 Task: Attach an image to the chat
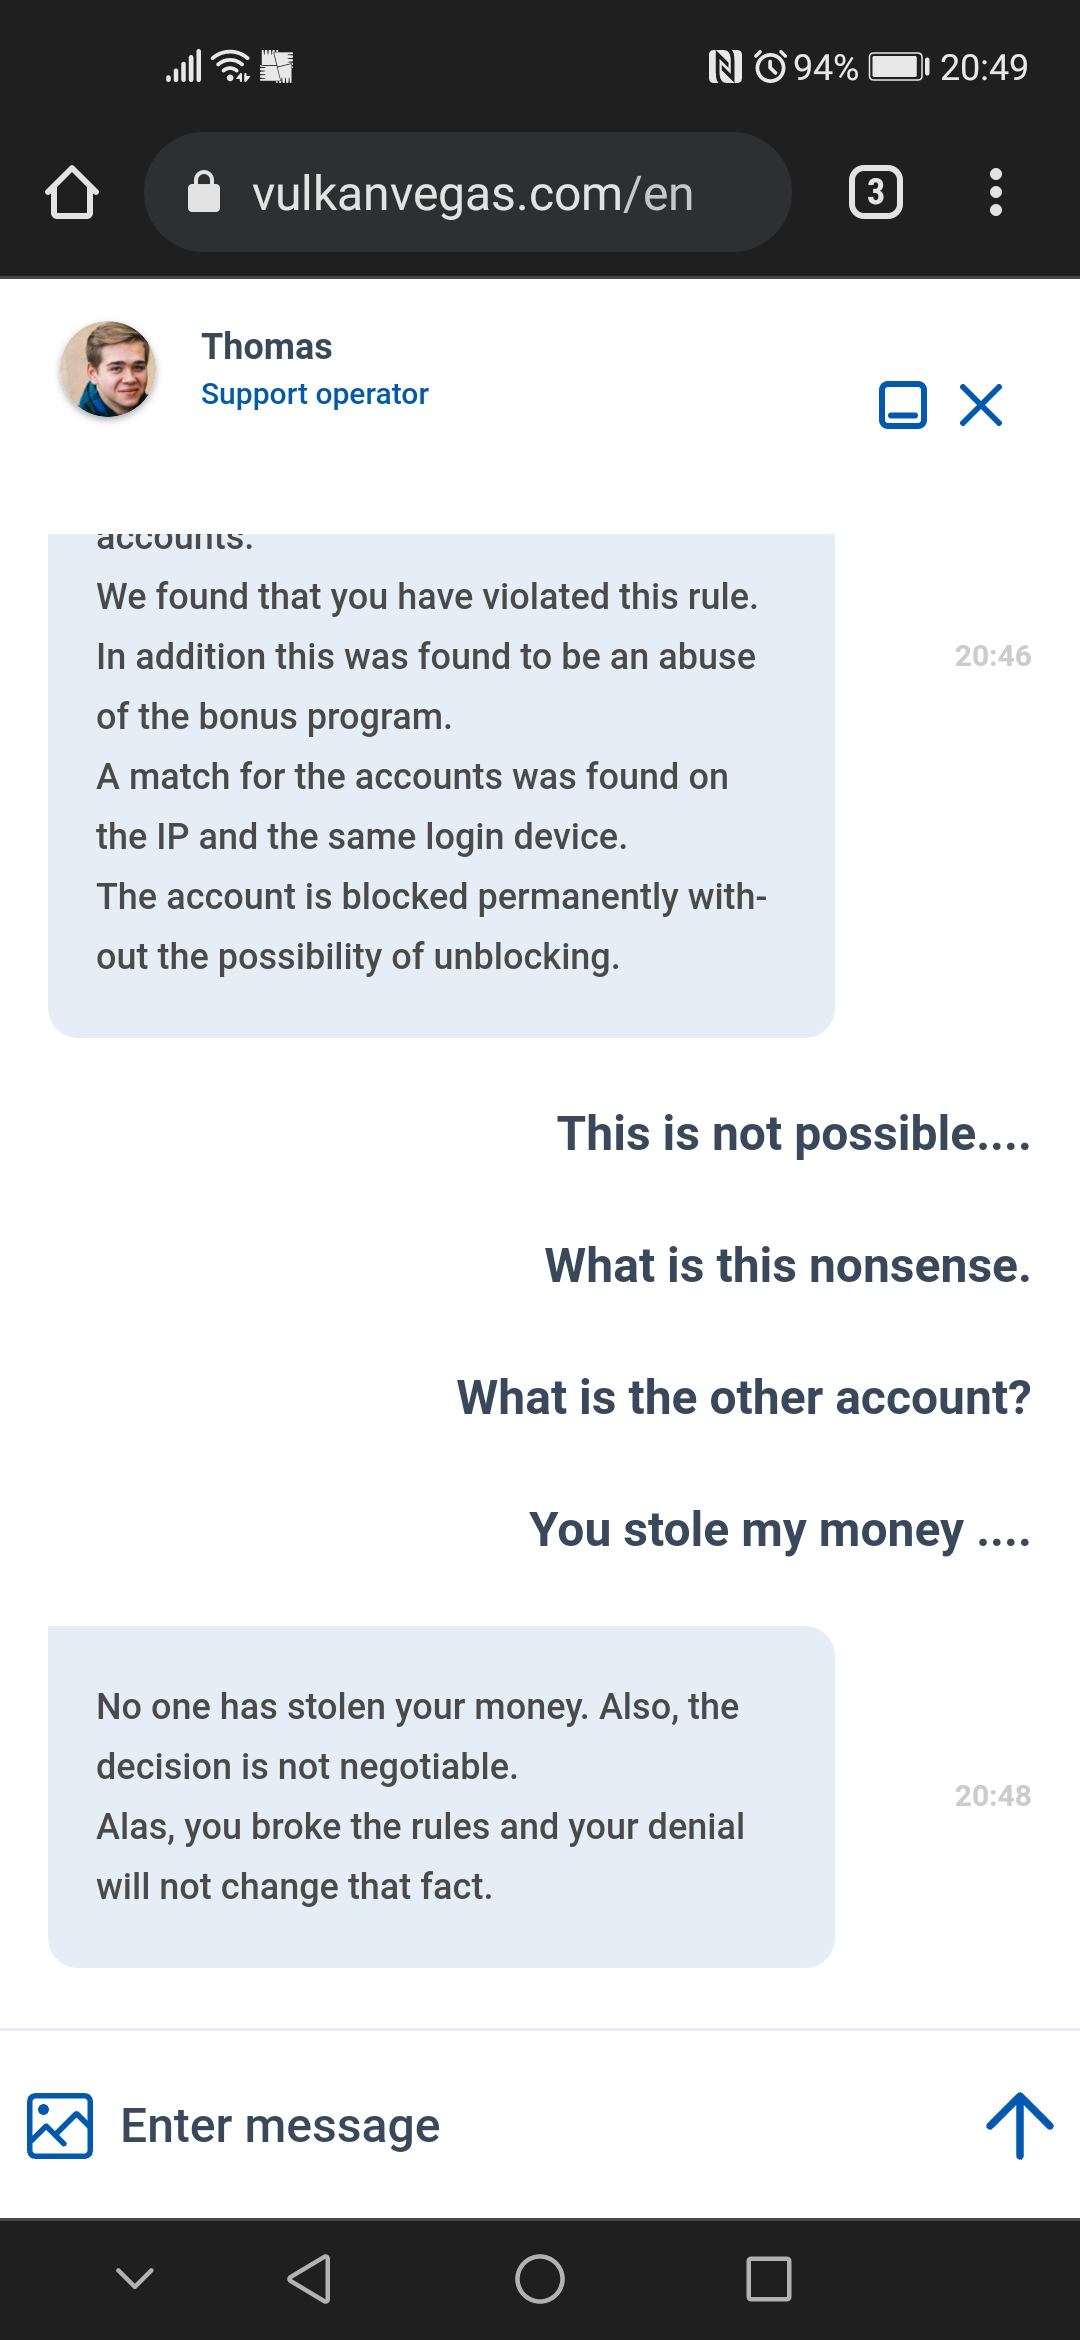tap(60, 2125)
